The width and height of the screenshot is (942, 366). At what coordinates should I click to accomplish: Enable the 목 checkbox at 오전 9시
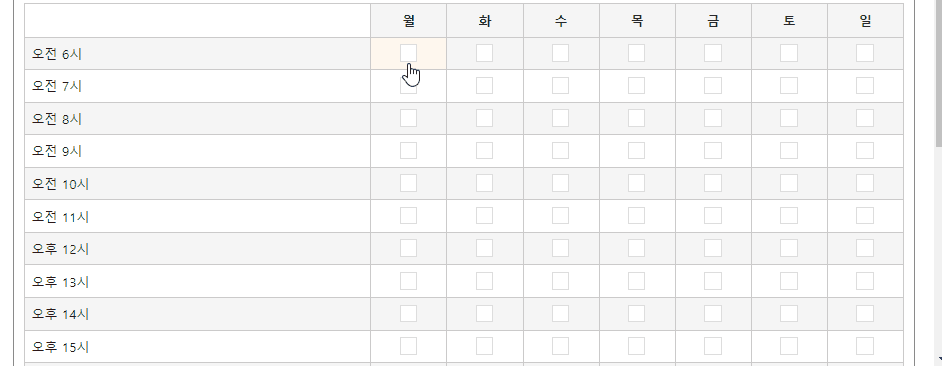point(637,151)
